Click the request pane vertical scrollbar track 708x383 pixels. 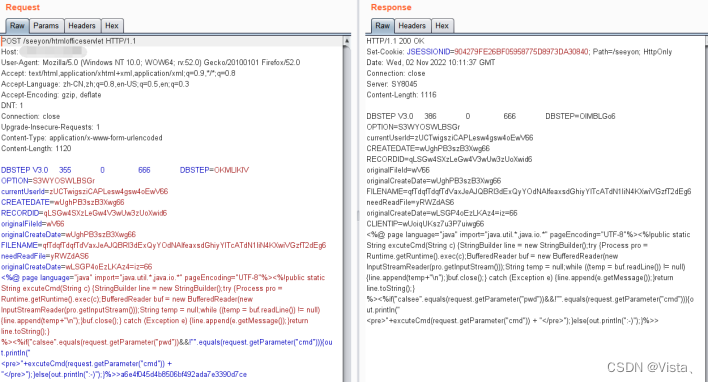click(347, 212)
